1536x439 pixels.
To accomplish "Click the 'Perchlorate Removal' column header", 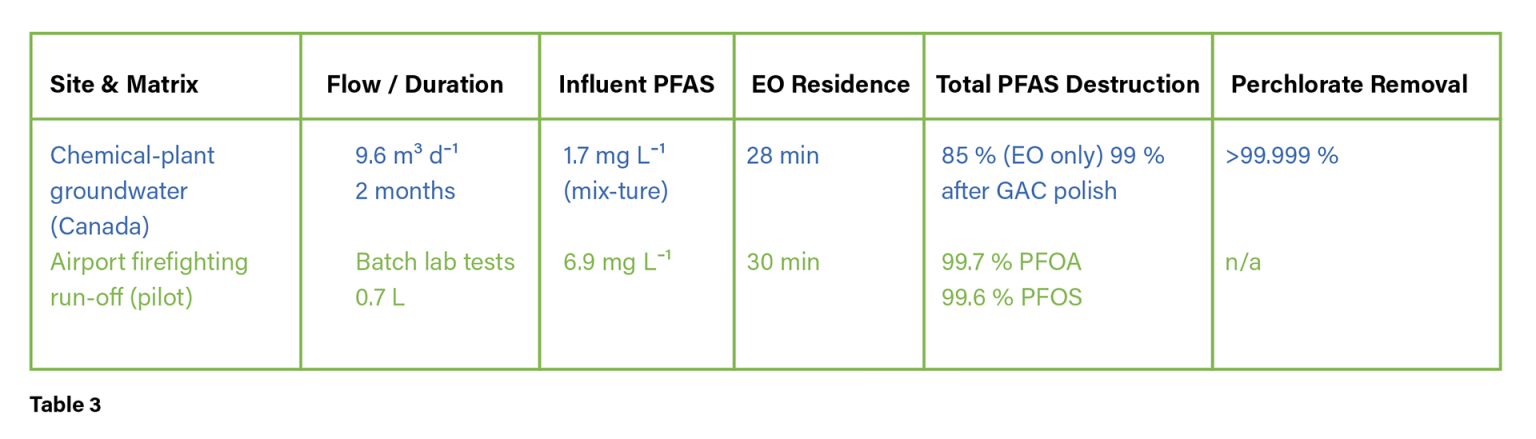I will click(x=1349, y=84).
